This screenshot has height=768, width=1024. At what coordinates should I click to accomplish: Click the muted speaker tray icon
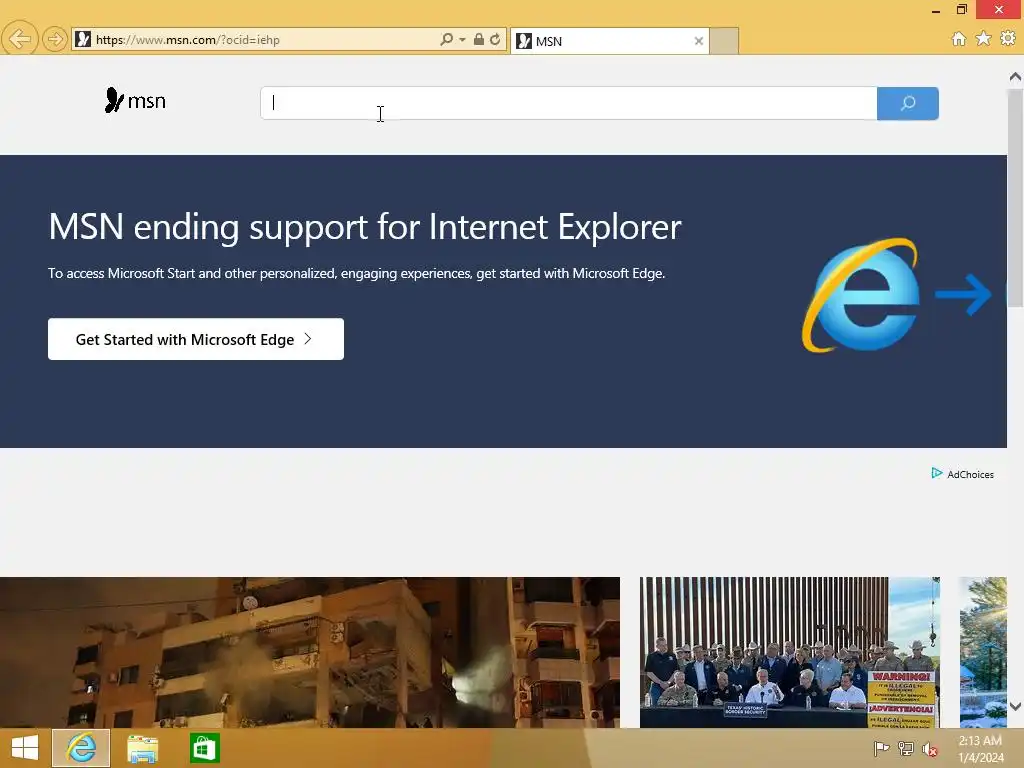click(x=930, y=749)
